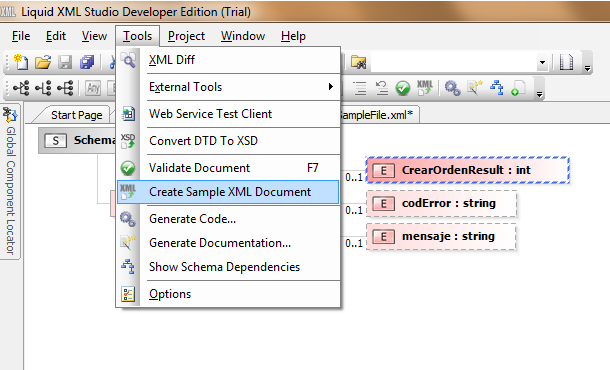Click inside the toolbar search input field
The width and height of the screenshot is (610, 370).
[454, 62]
